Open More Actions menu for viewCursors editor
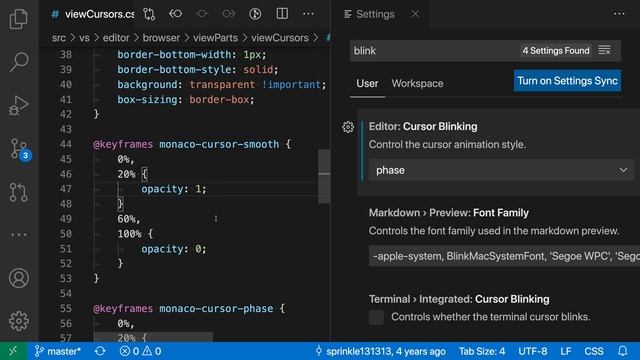 (x=309, y=14)
